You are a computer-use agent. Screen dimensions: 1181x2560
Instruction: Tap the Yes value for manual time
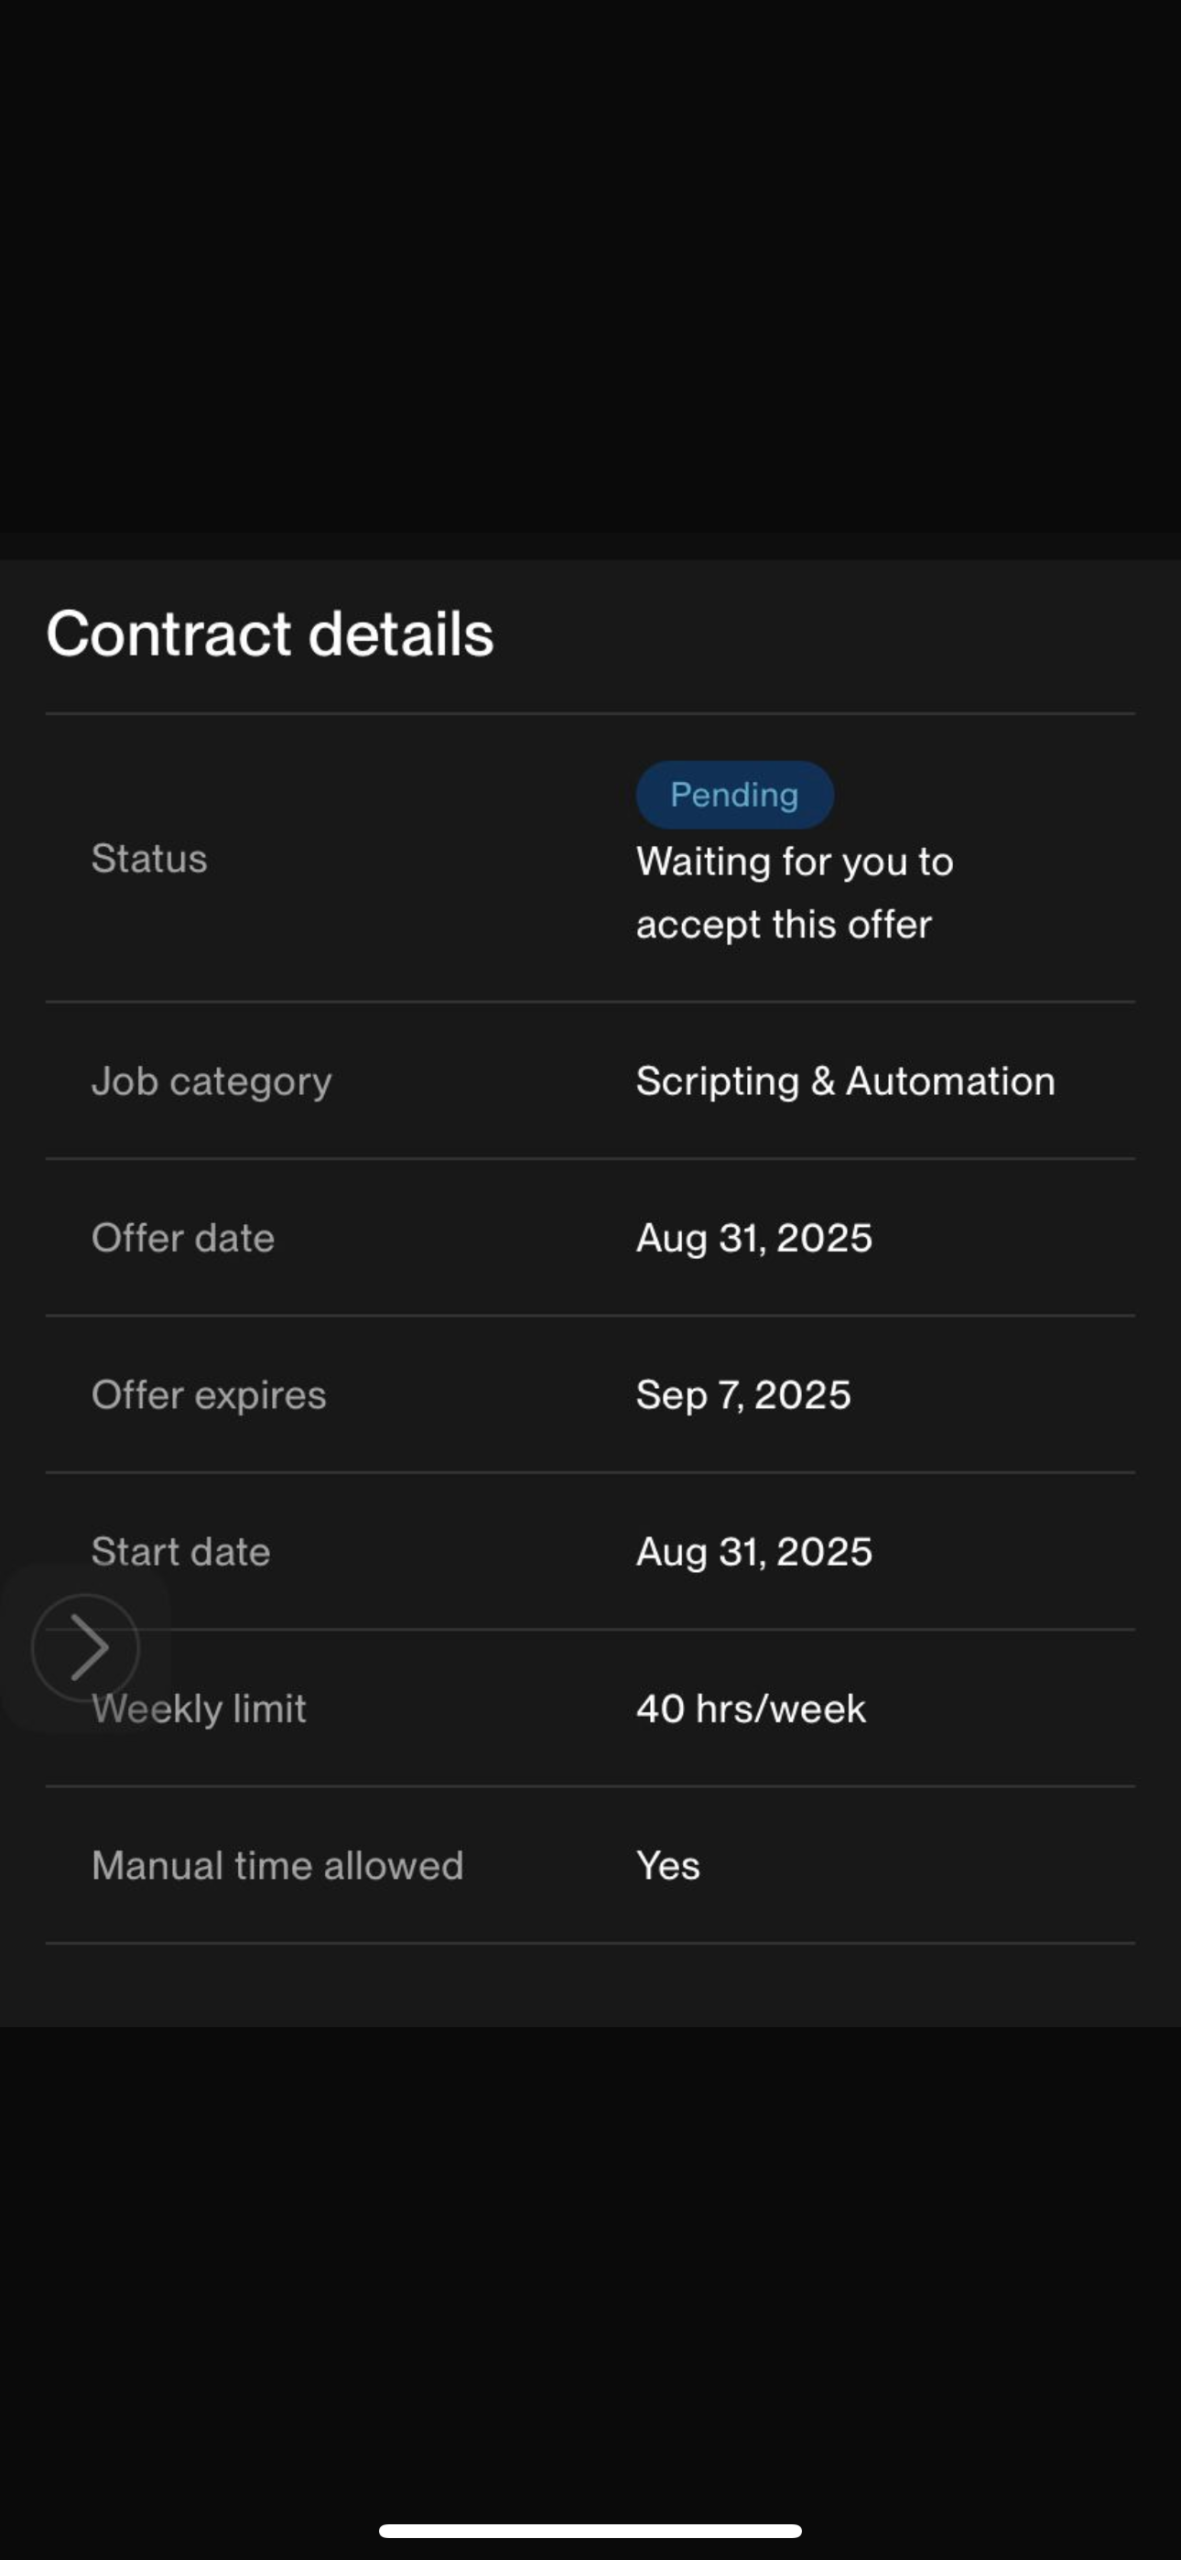(668, 1866)
